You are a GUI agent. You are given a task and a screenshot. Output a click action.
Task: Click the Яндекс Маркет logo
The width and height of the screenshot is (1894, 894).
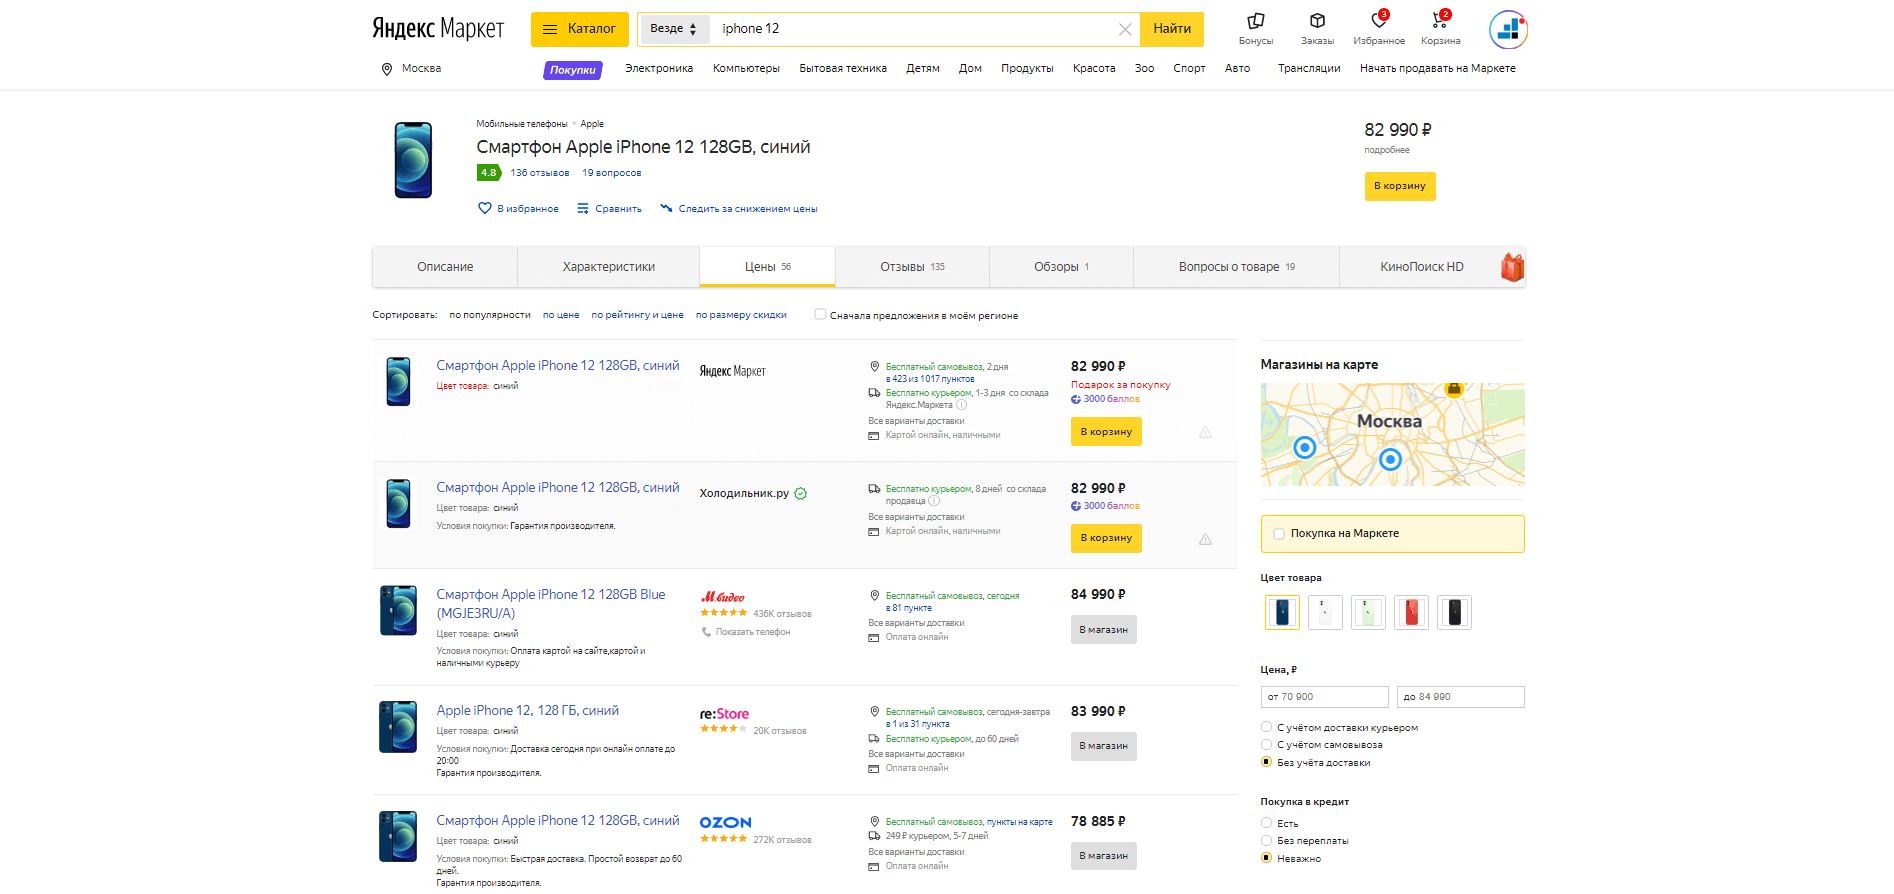click(x=438, y=28)
